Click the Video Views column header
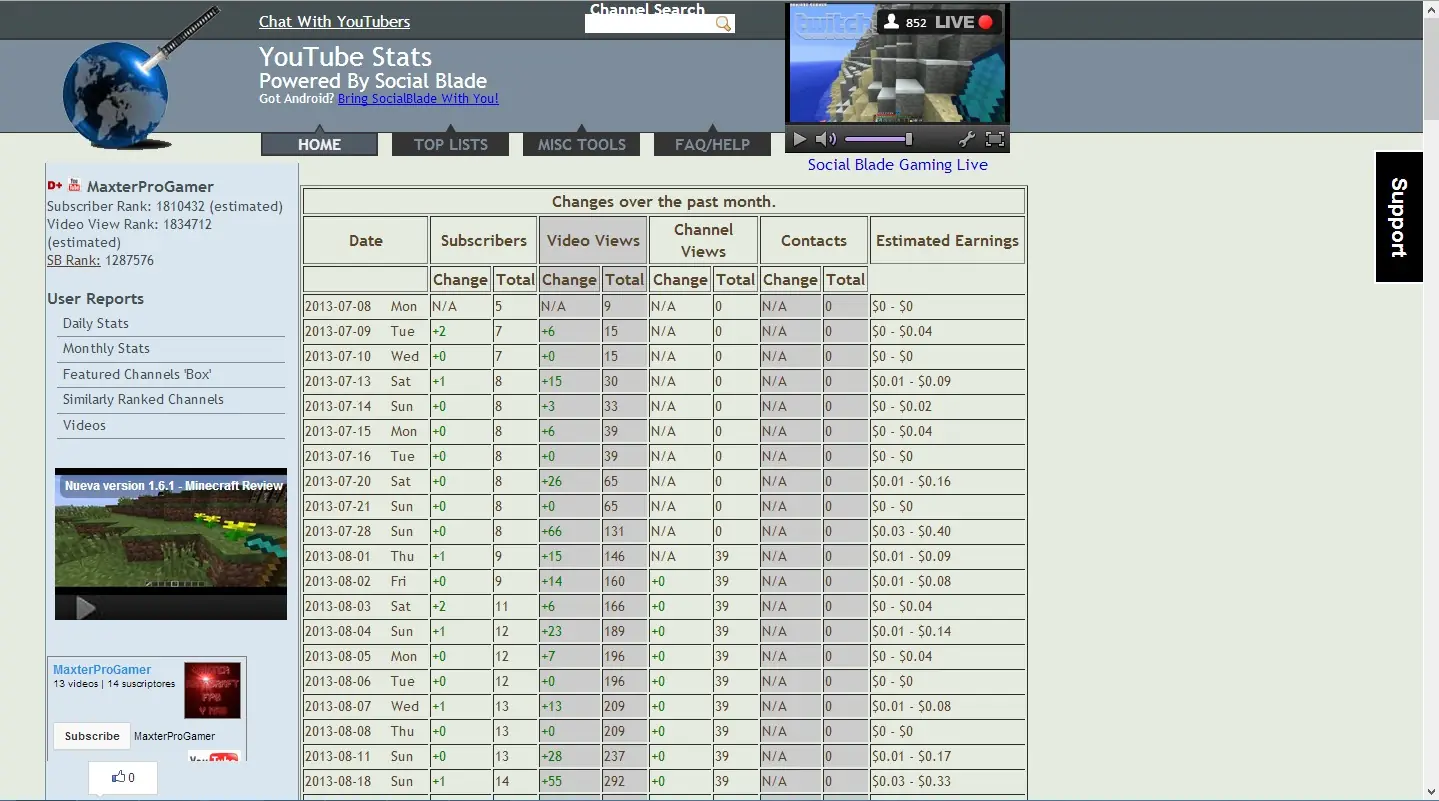1439x801 pixels. tap(593, 240)
